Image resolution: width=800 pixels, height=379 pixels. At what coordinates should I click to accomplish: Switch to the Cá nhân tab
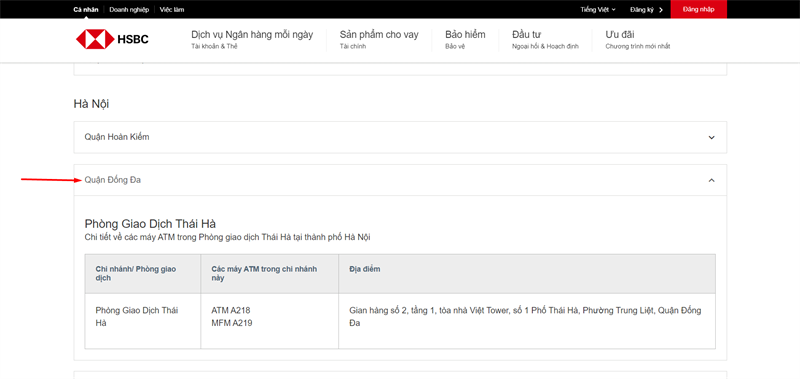coord(86,10)
